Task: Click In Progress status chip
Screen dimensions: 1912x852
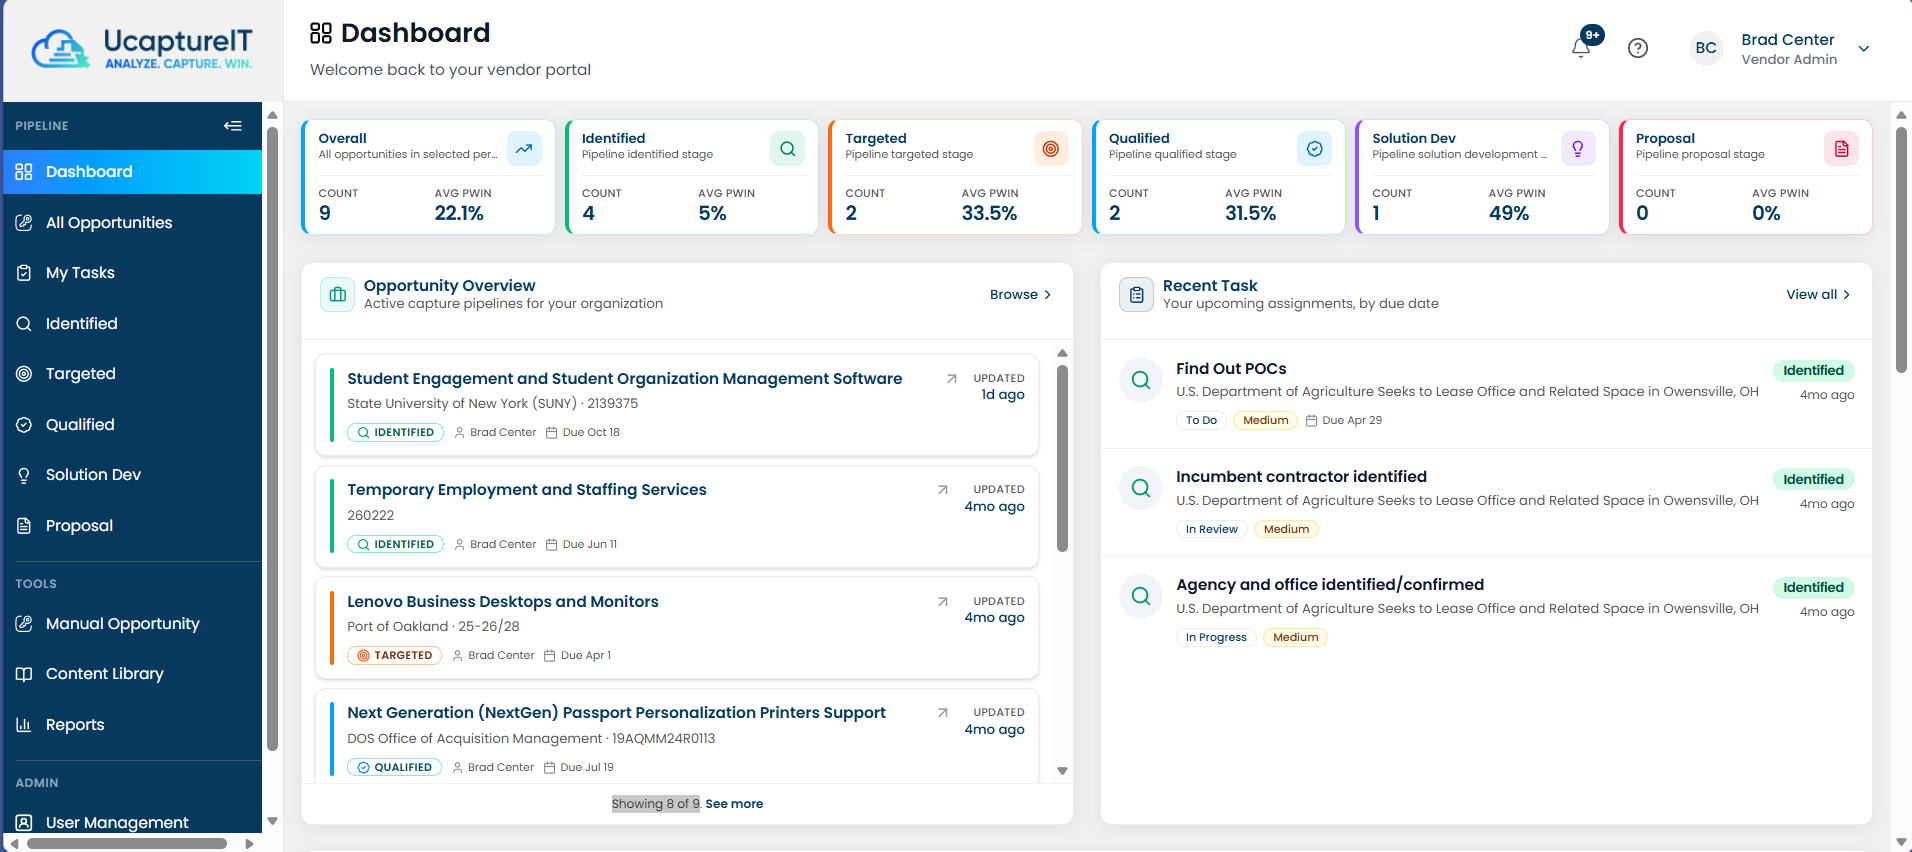Action: coord(1216,637)
